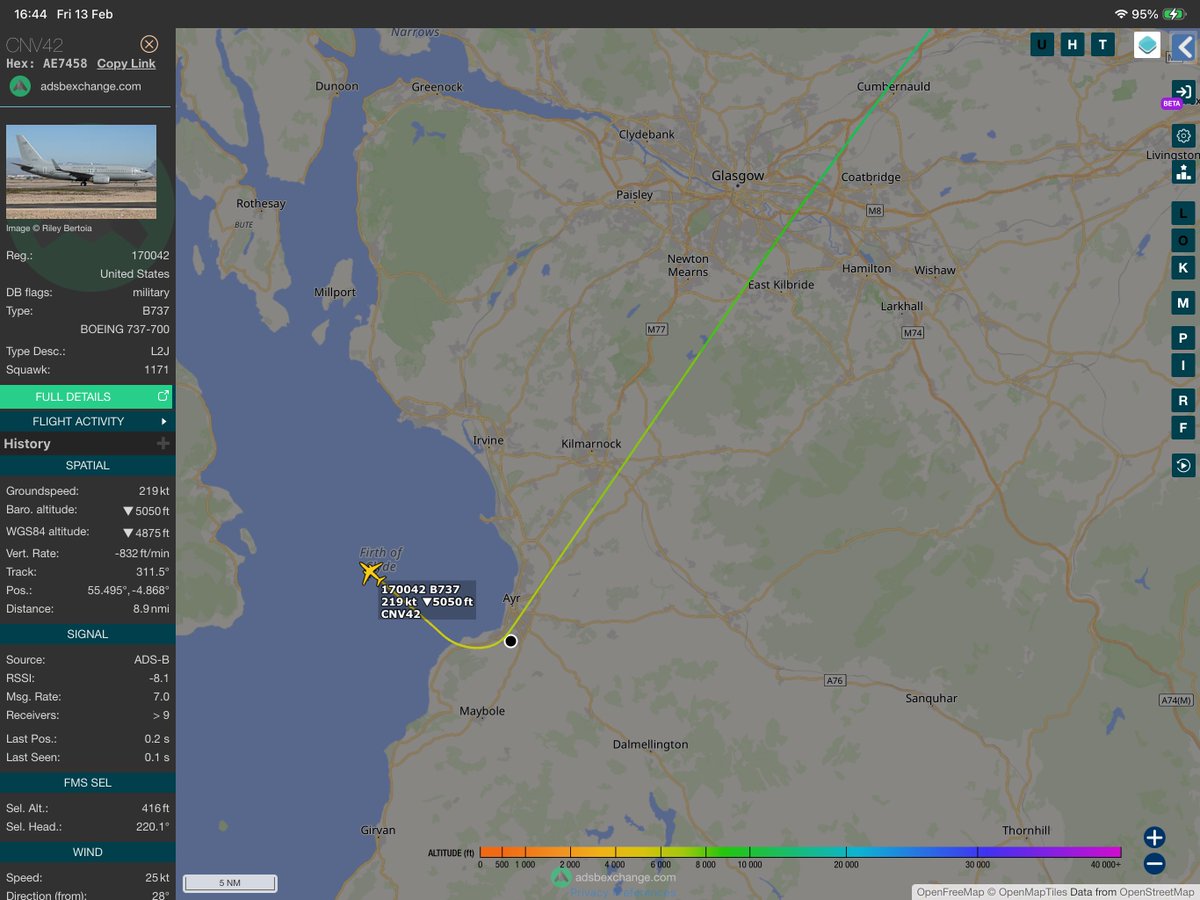The image size is (1200, 900).
Task: Click the Squawk value 1171
Action: click(x=156, y=370)
